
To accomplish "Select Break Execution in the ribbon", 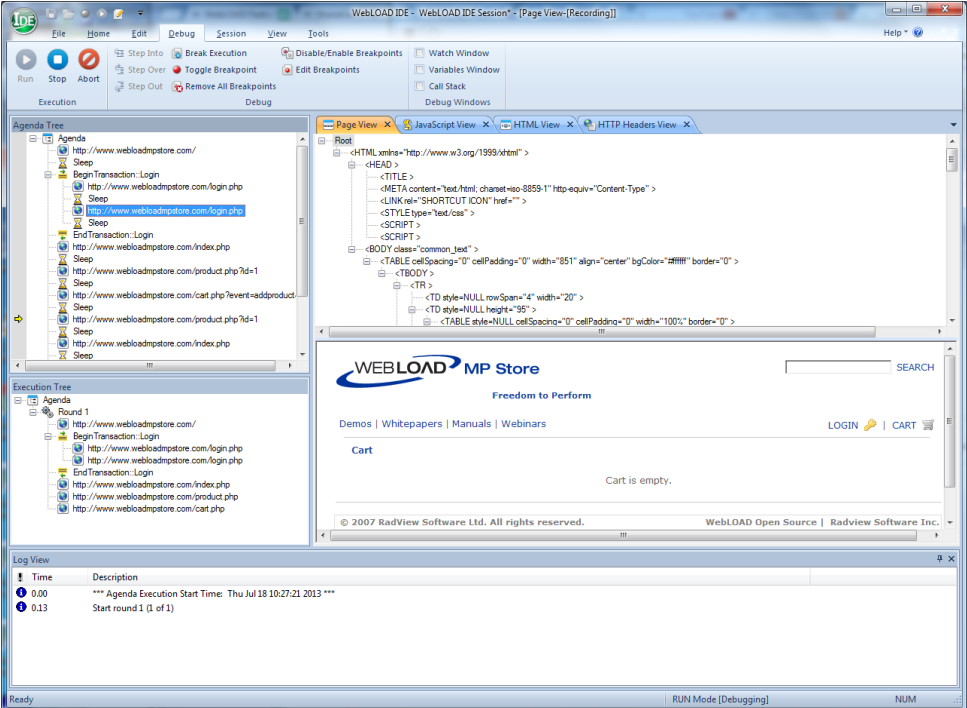I will (215, 53).
